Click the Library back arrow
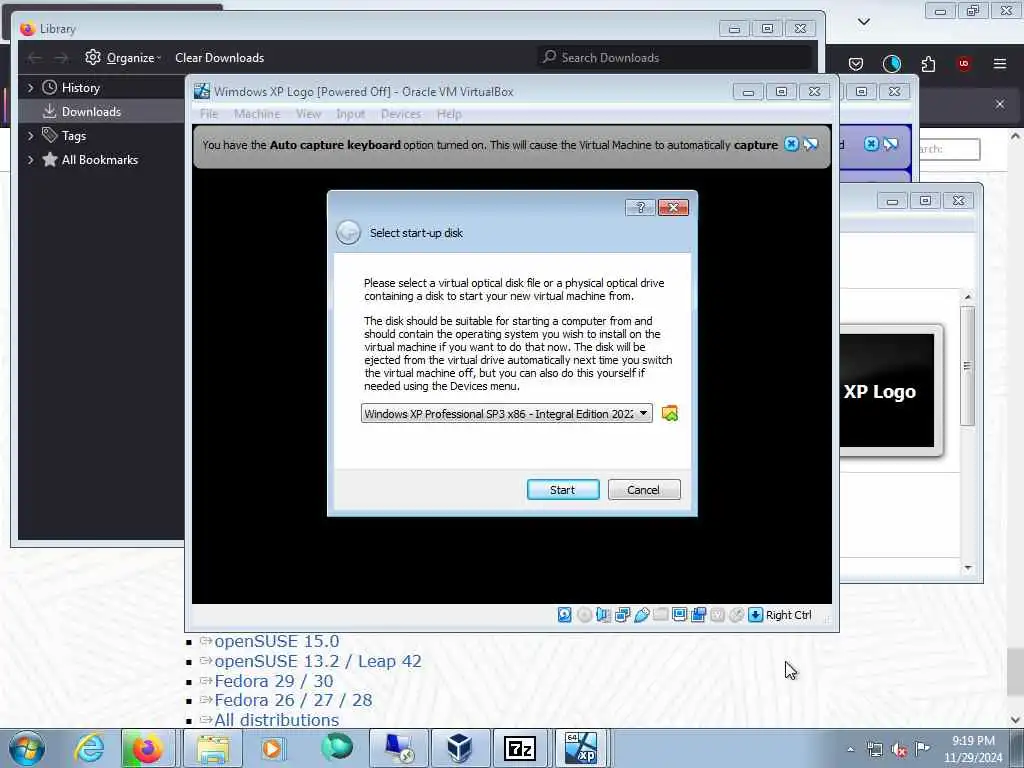1024x768 pixels. pyautogui.click(x=35, y=58)
